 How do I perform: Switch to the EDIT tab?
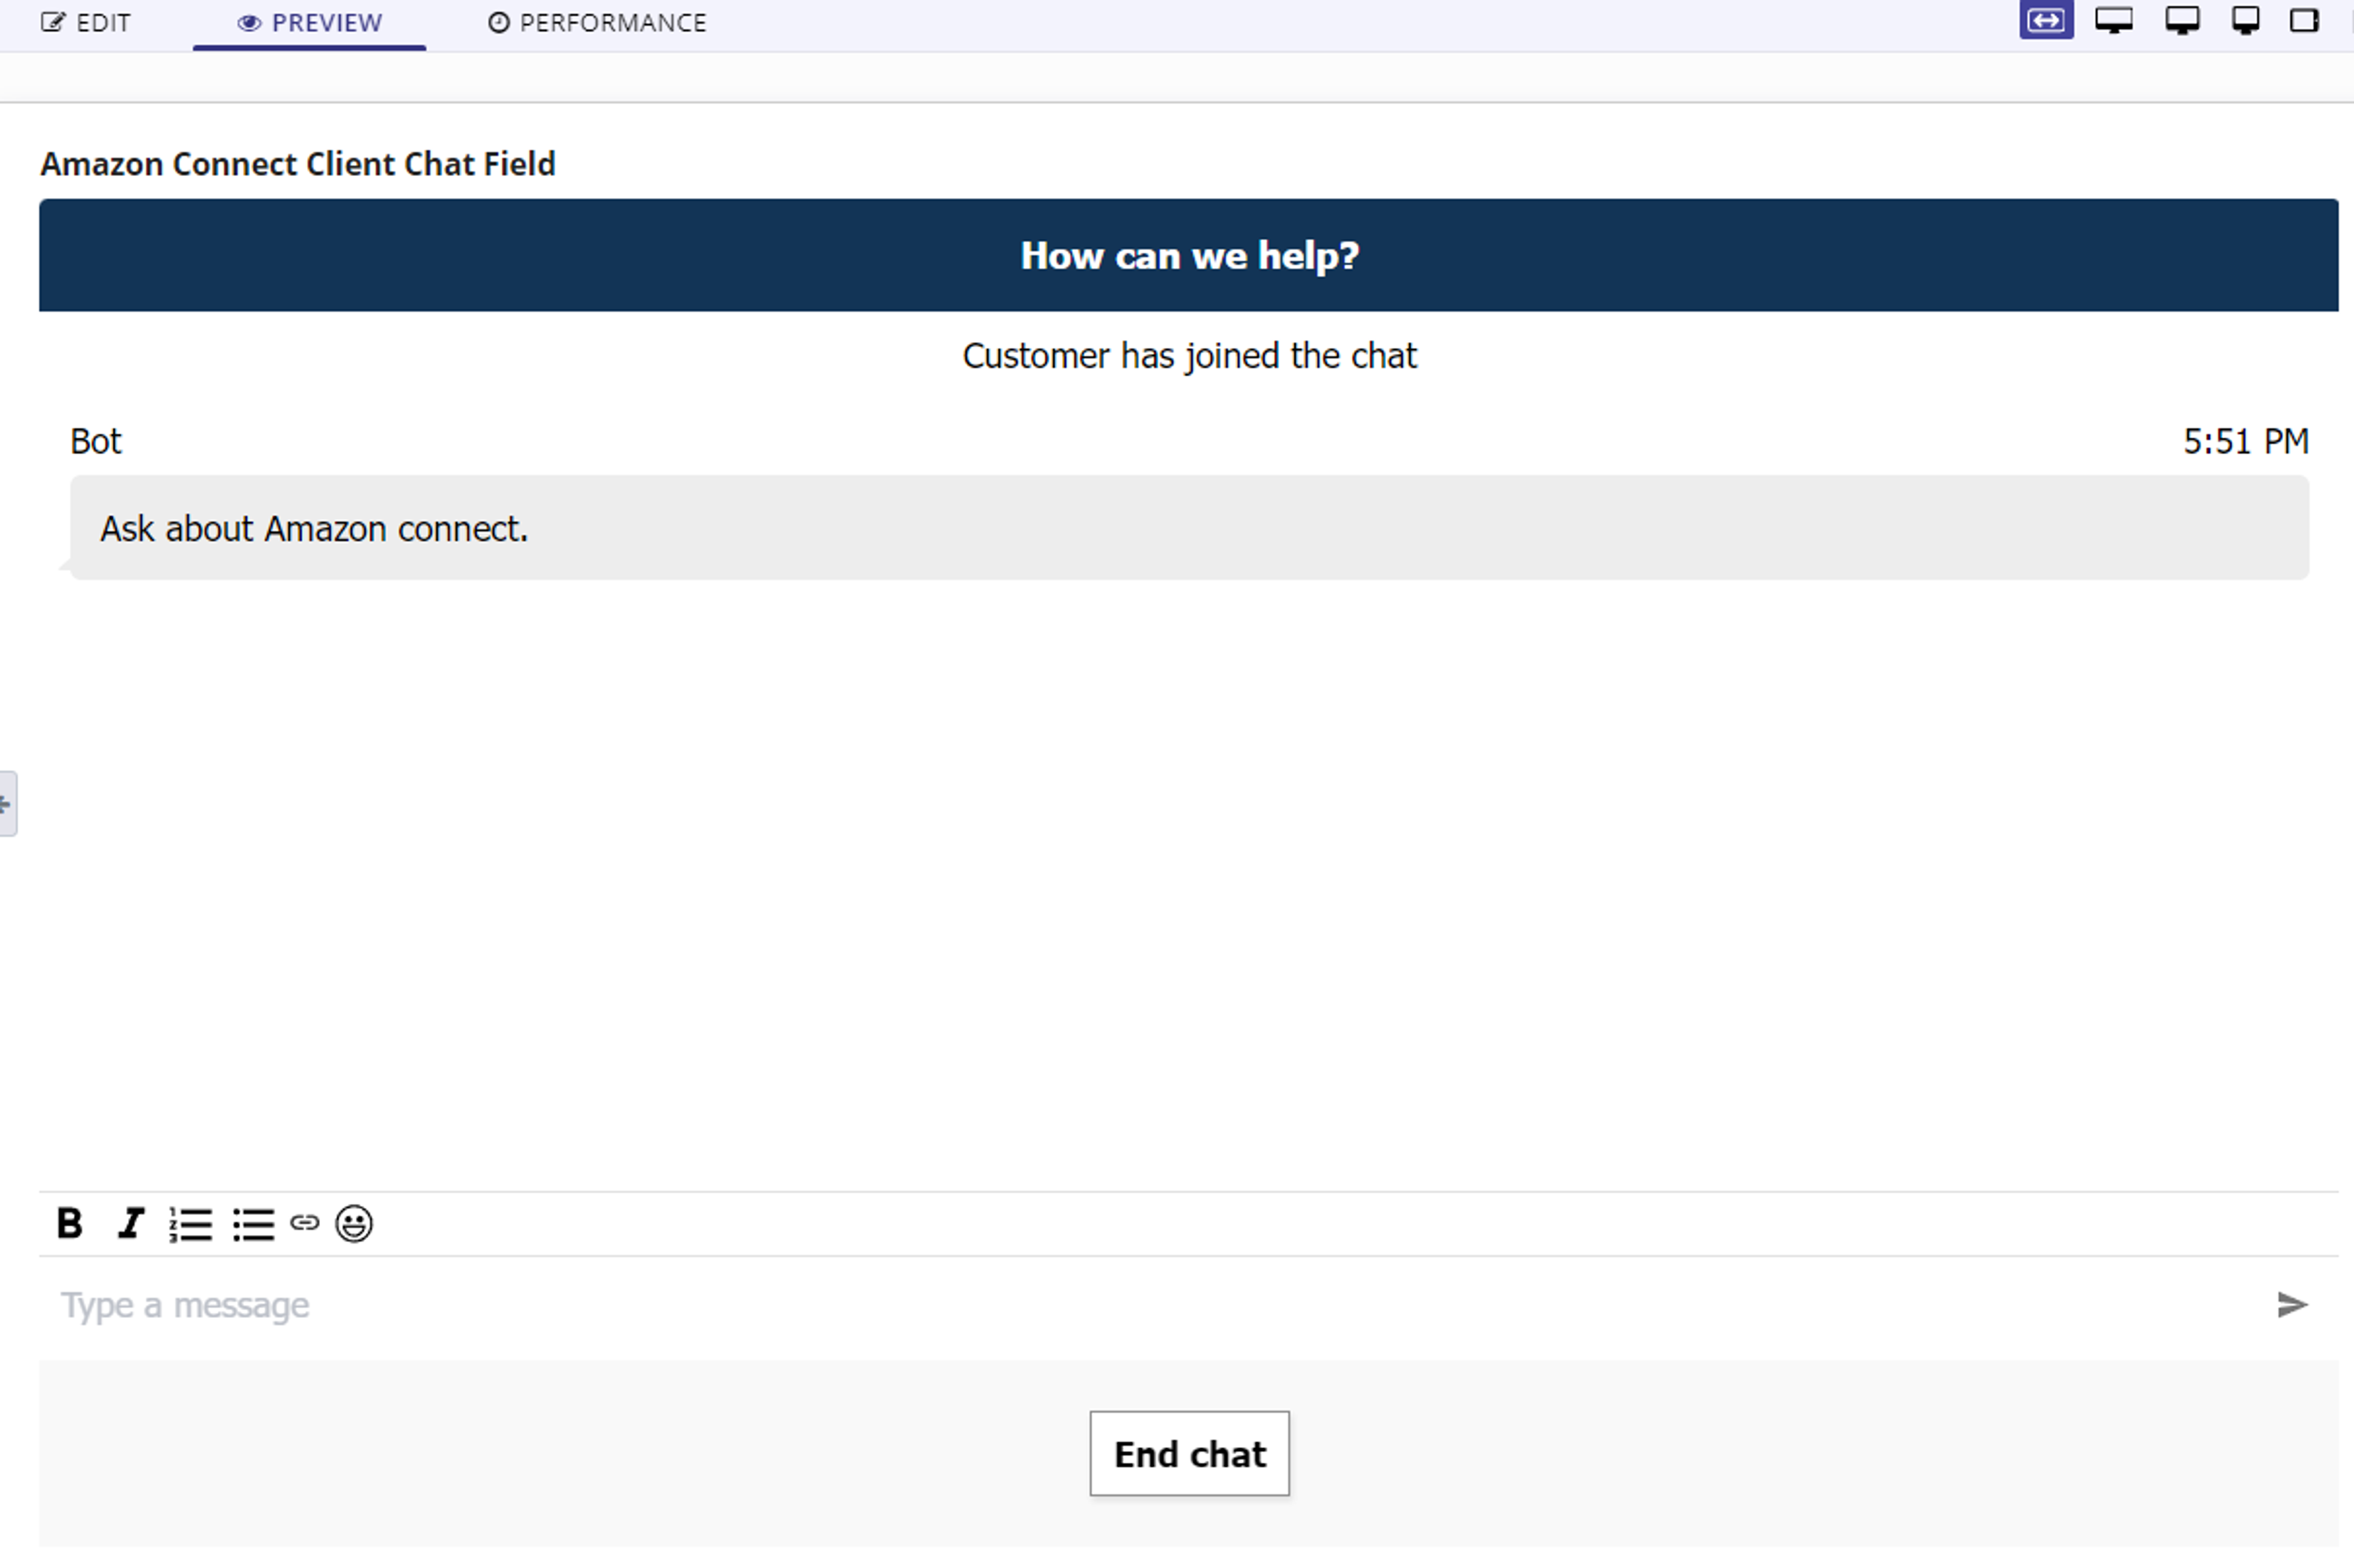point(86,23)
